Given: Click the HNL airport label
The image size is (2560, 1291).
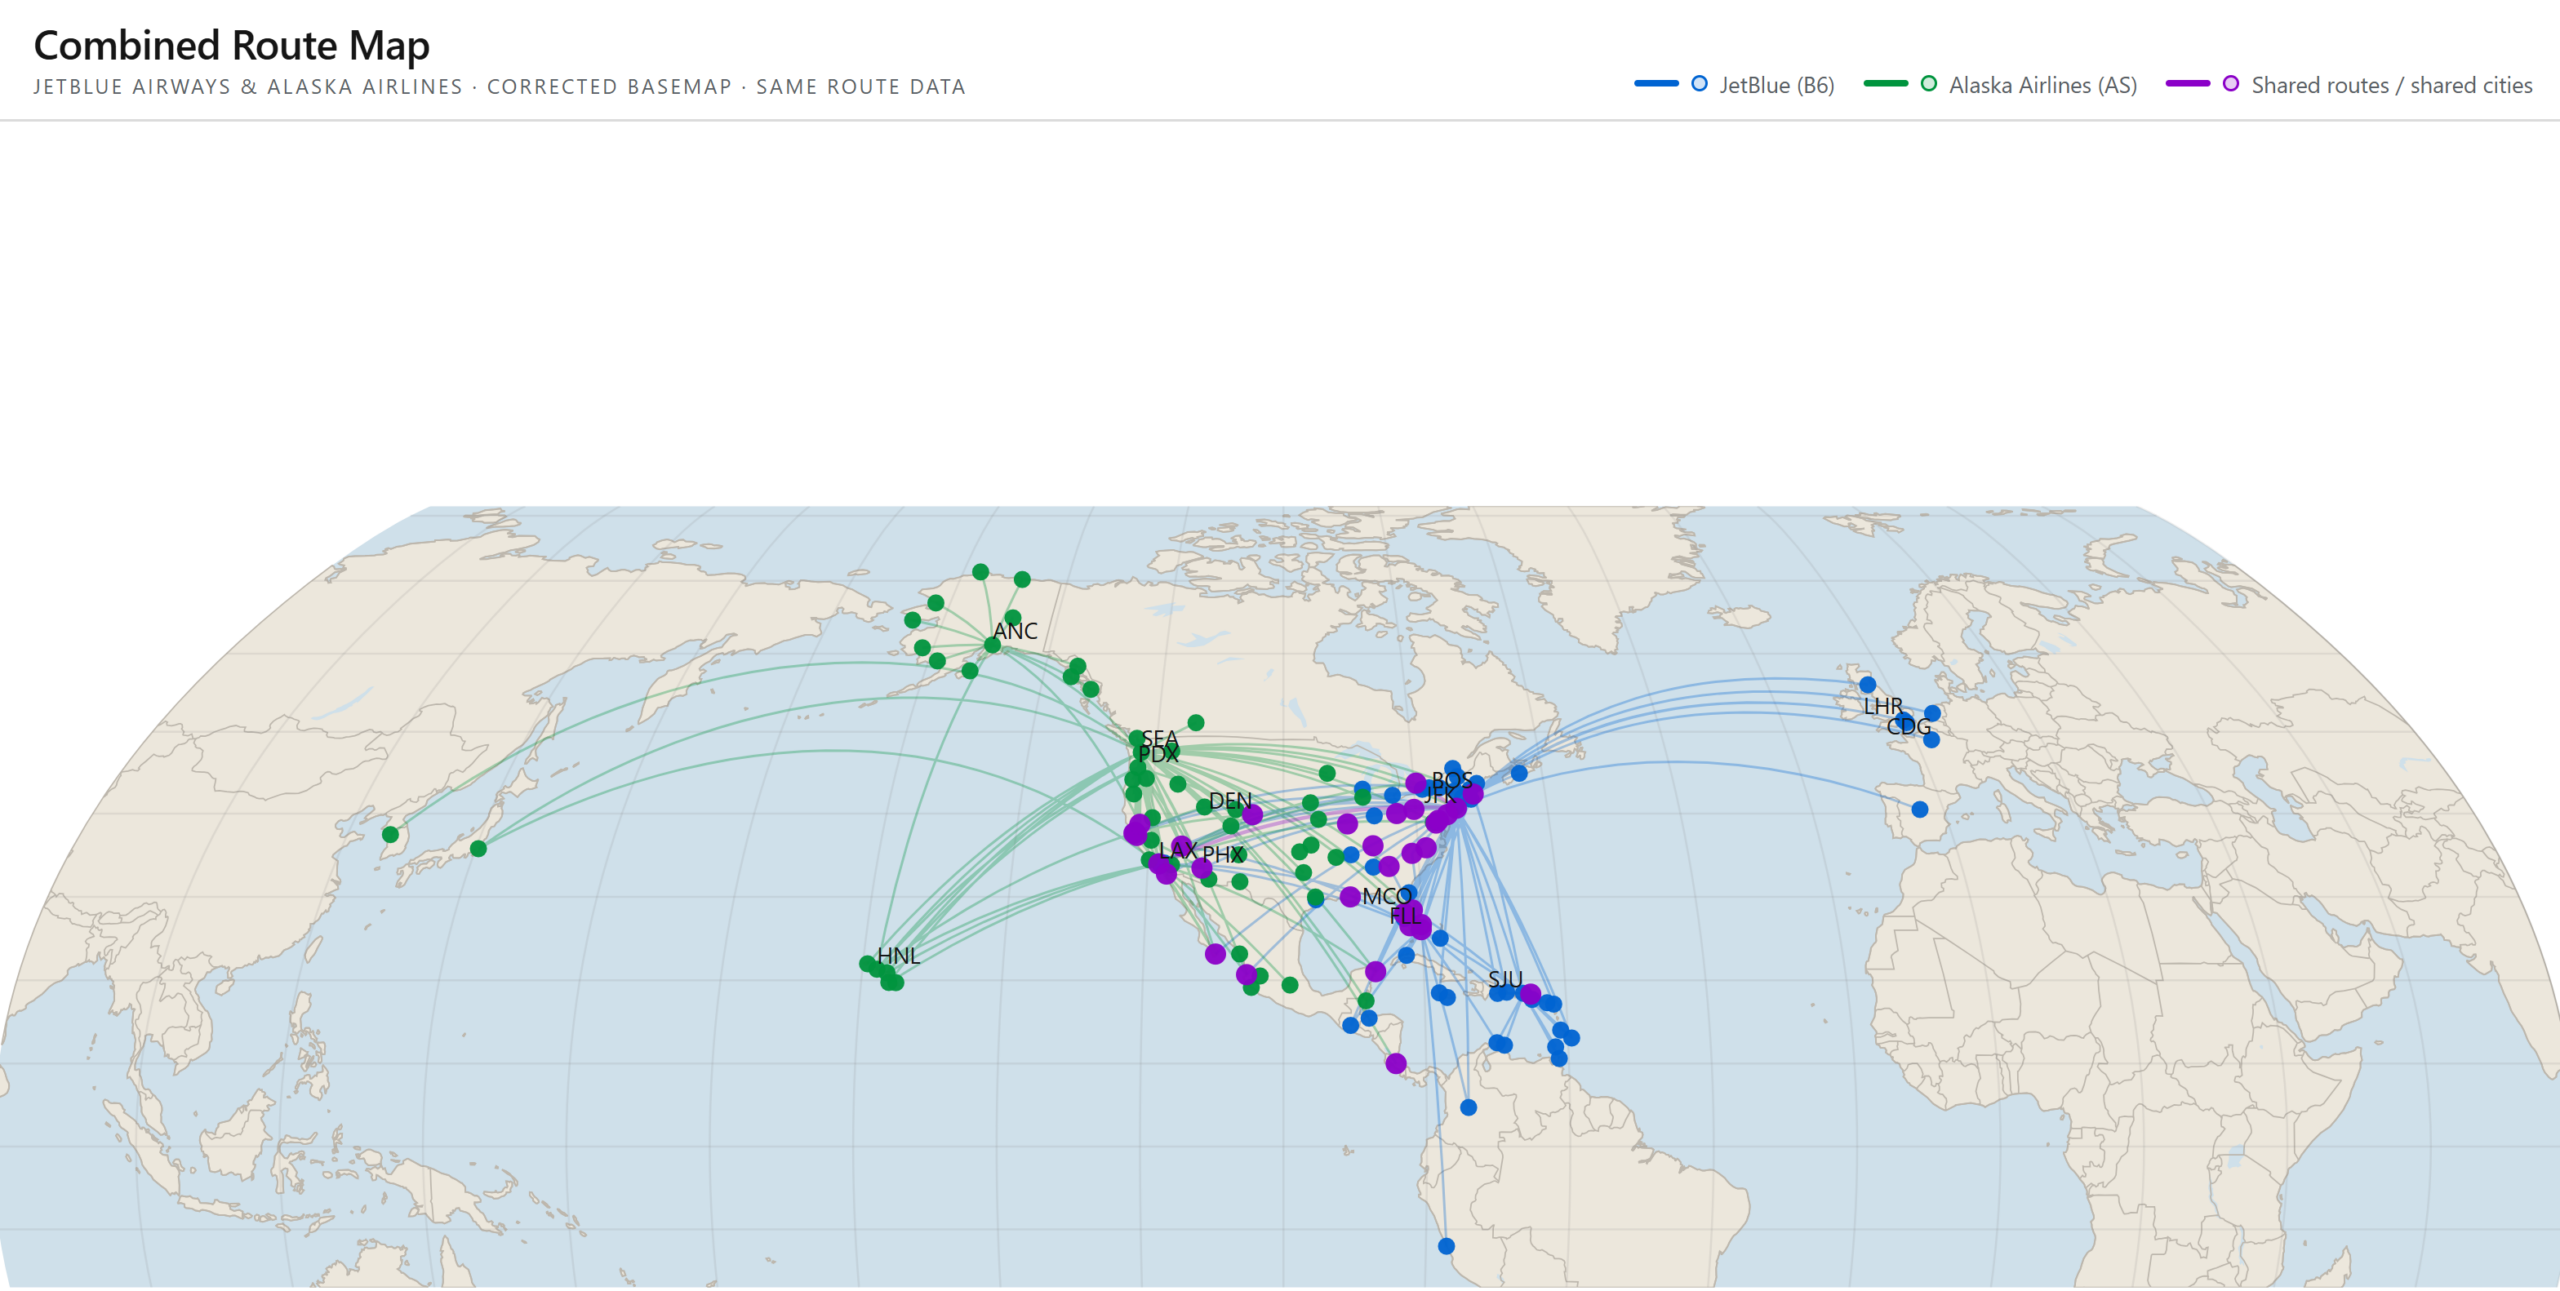Looking at the screenshot, I should 898,956.
